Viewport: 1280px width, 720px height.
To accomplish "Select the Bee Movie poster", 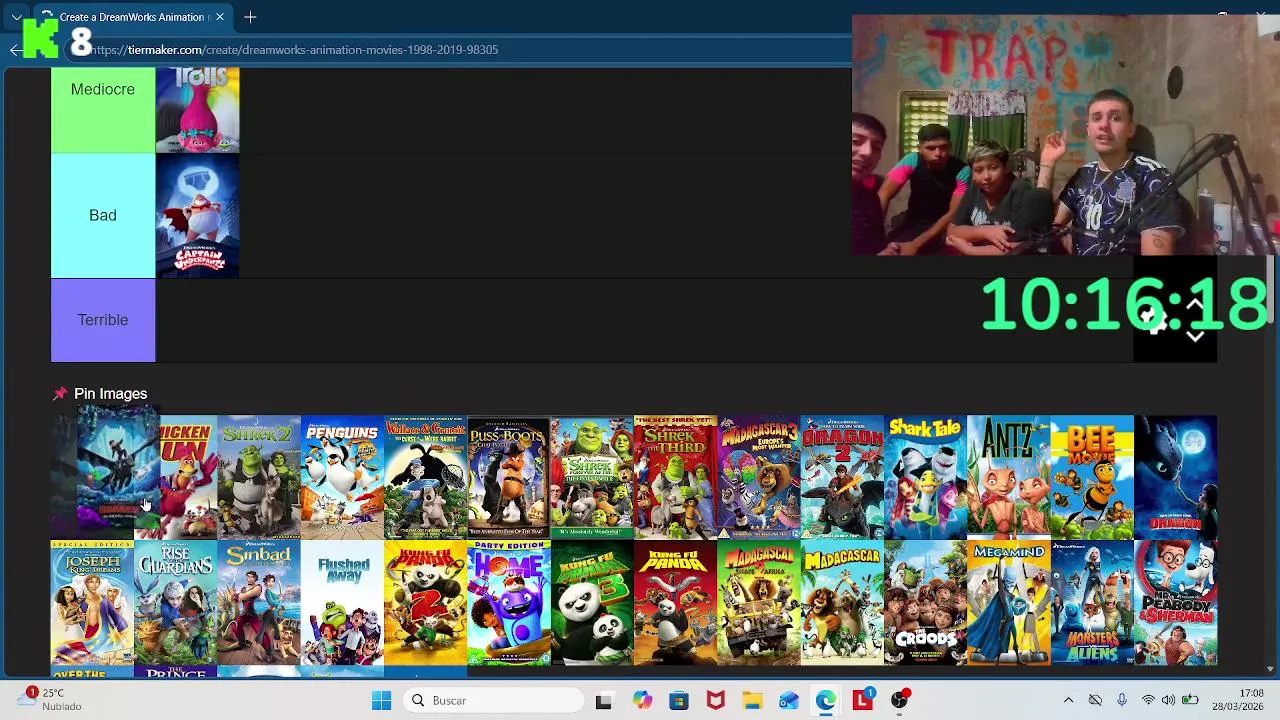I will [1092, 477].
